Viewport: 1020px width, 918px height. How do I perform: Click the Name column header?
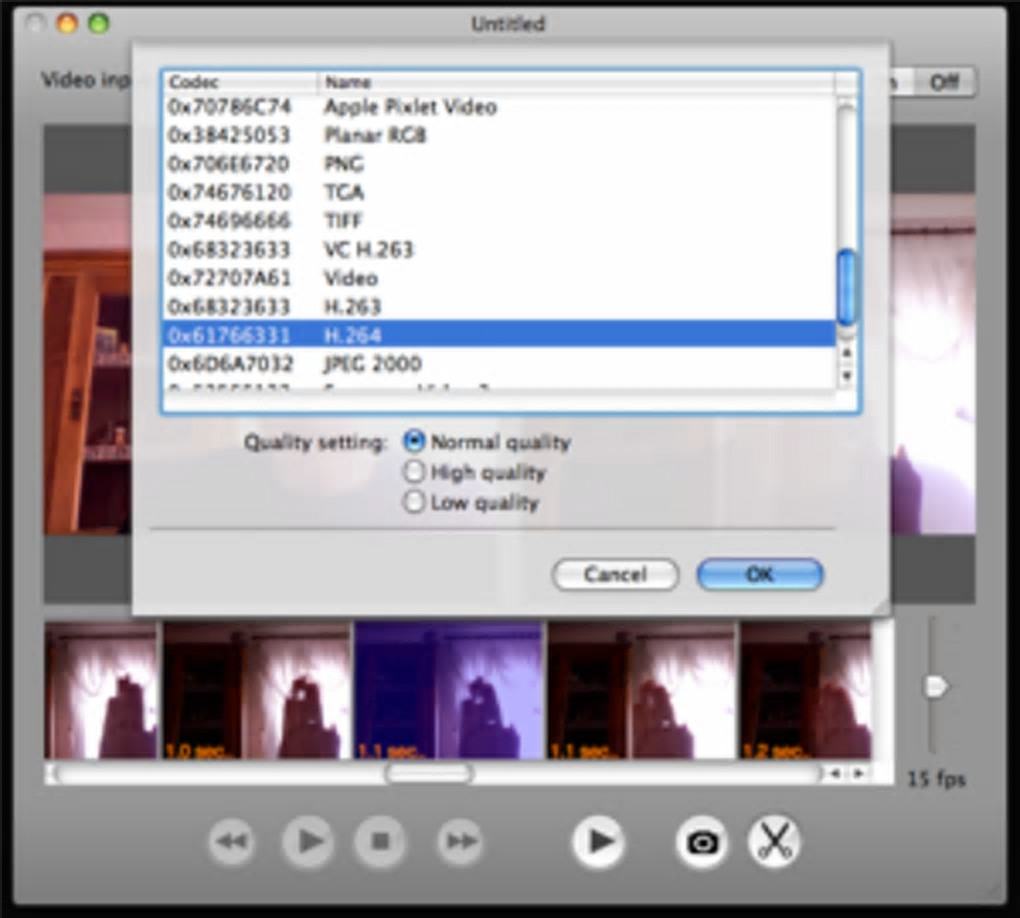click(577, 82)
